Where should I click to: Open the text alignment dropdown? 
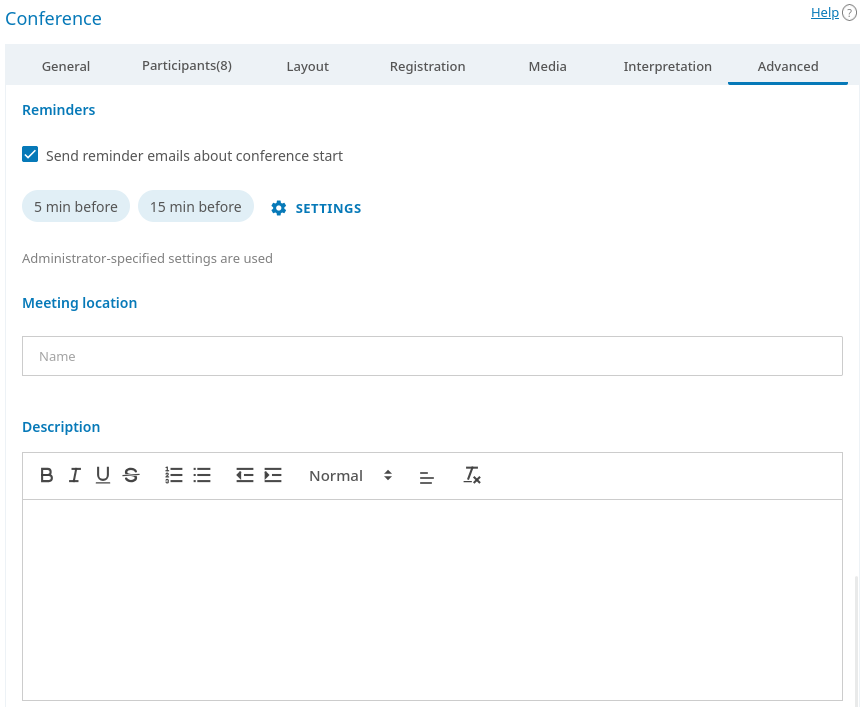pyautogui.click(x=427, y=477)
